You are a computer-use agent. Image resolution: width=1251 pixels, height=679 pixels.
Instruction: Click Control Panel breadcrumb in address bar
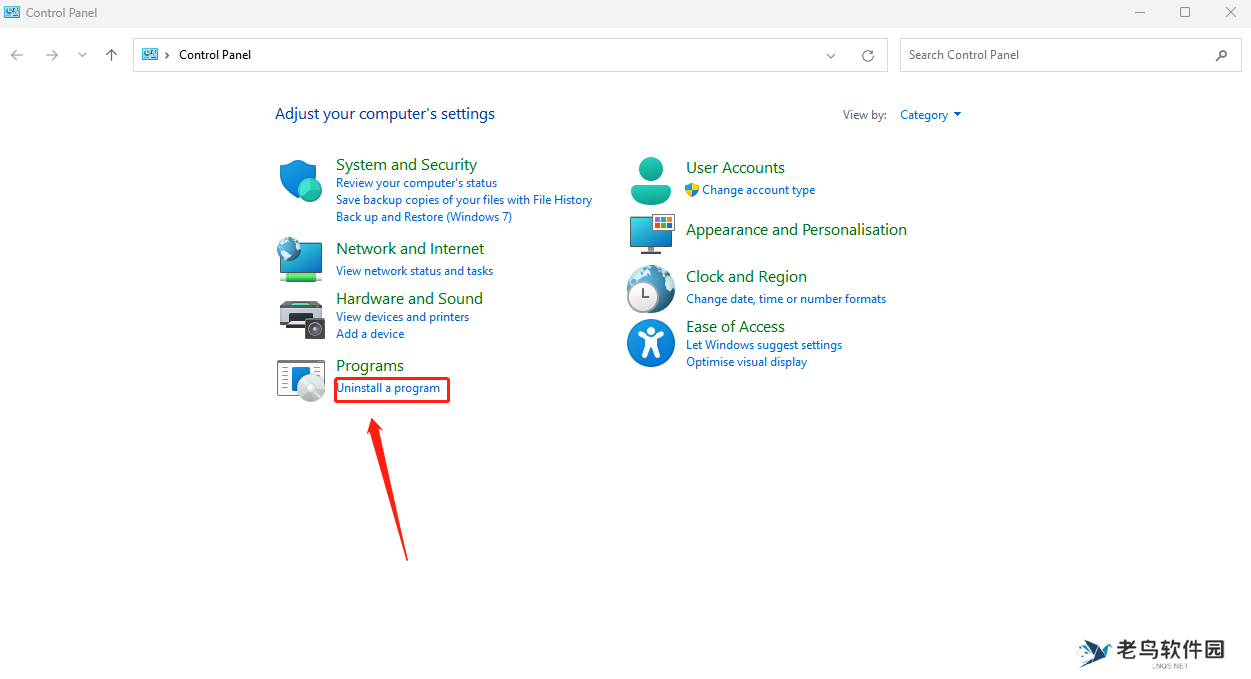click(x=215, y=55)
